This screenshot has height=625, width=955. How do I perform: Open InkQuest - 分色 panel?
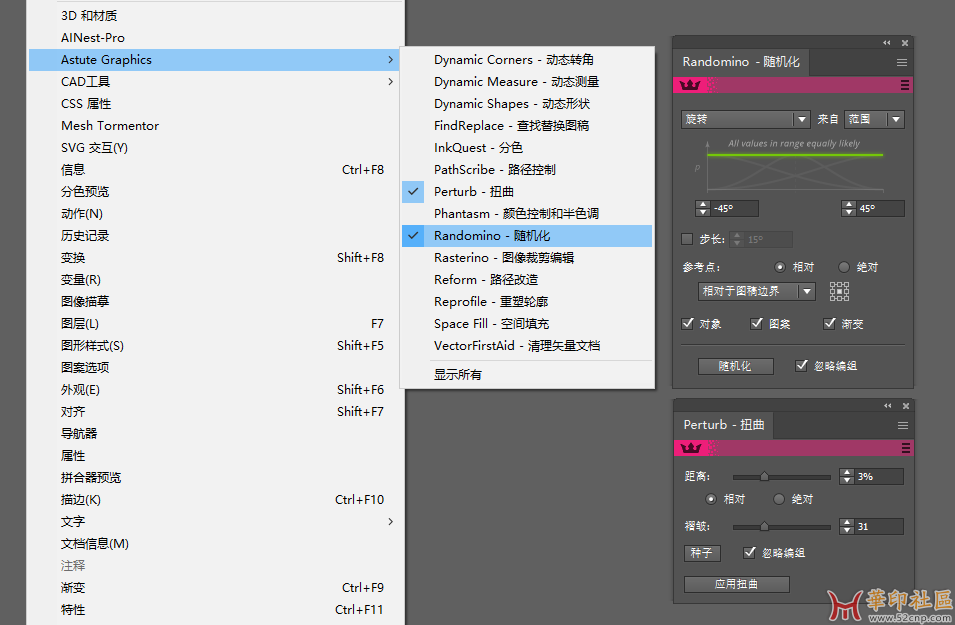pos(527,147)
